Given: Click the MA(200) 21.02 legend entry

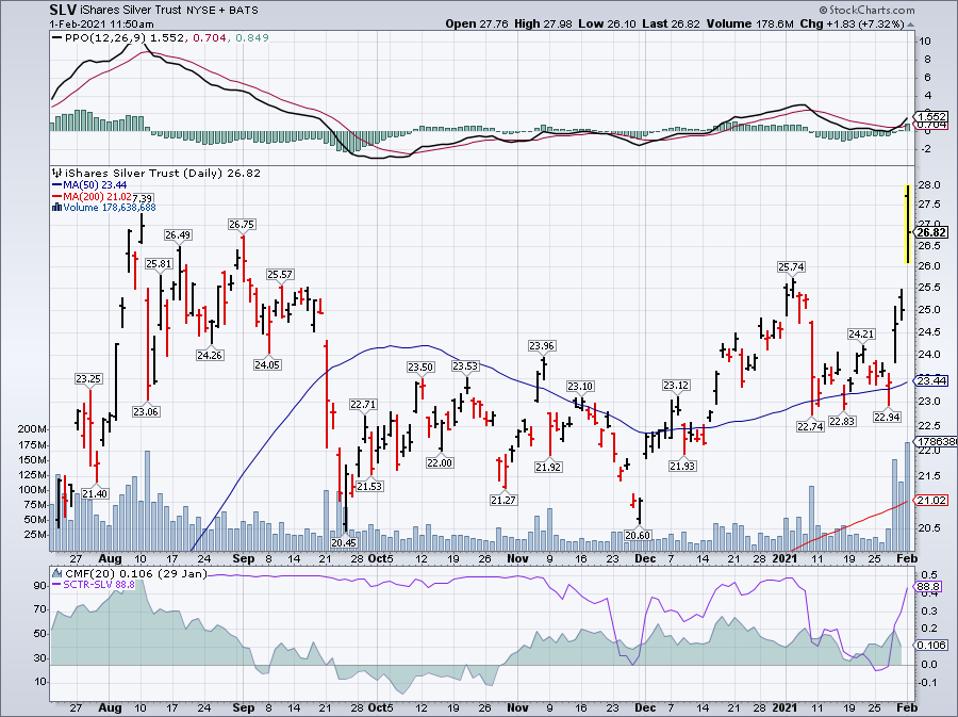Looking at the screenshot, I should (x=92, y=196).
